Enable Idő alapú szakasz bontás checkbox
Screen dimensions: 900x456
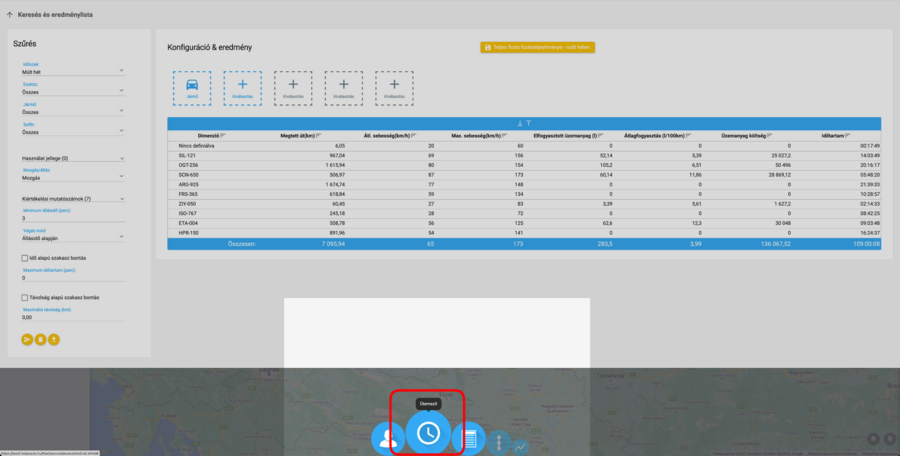[x=25, y=258]
